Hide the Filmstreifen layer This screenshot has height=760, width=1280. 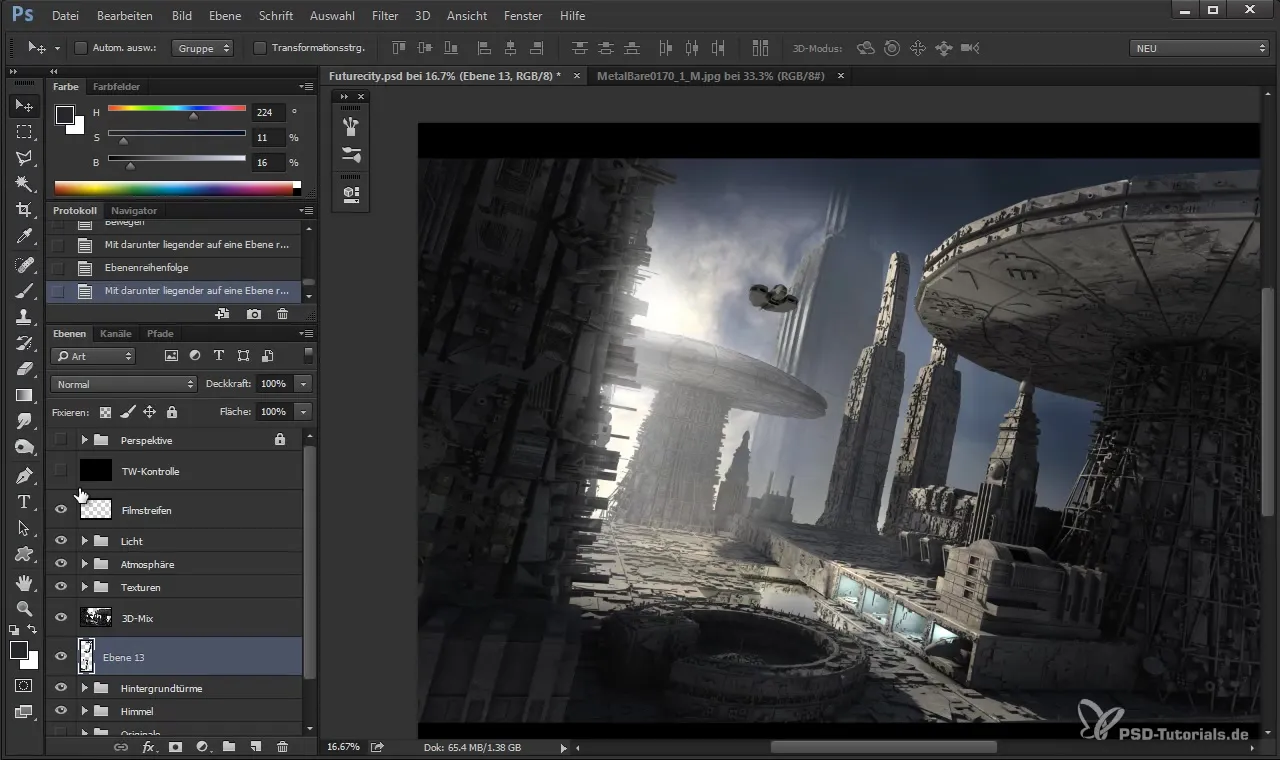pos(61,509)
